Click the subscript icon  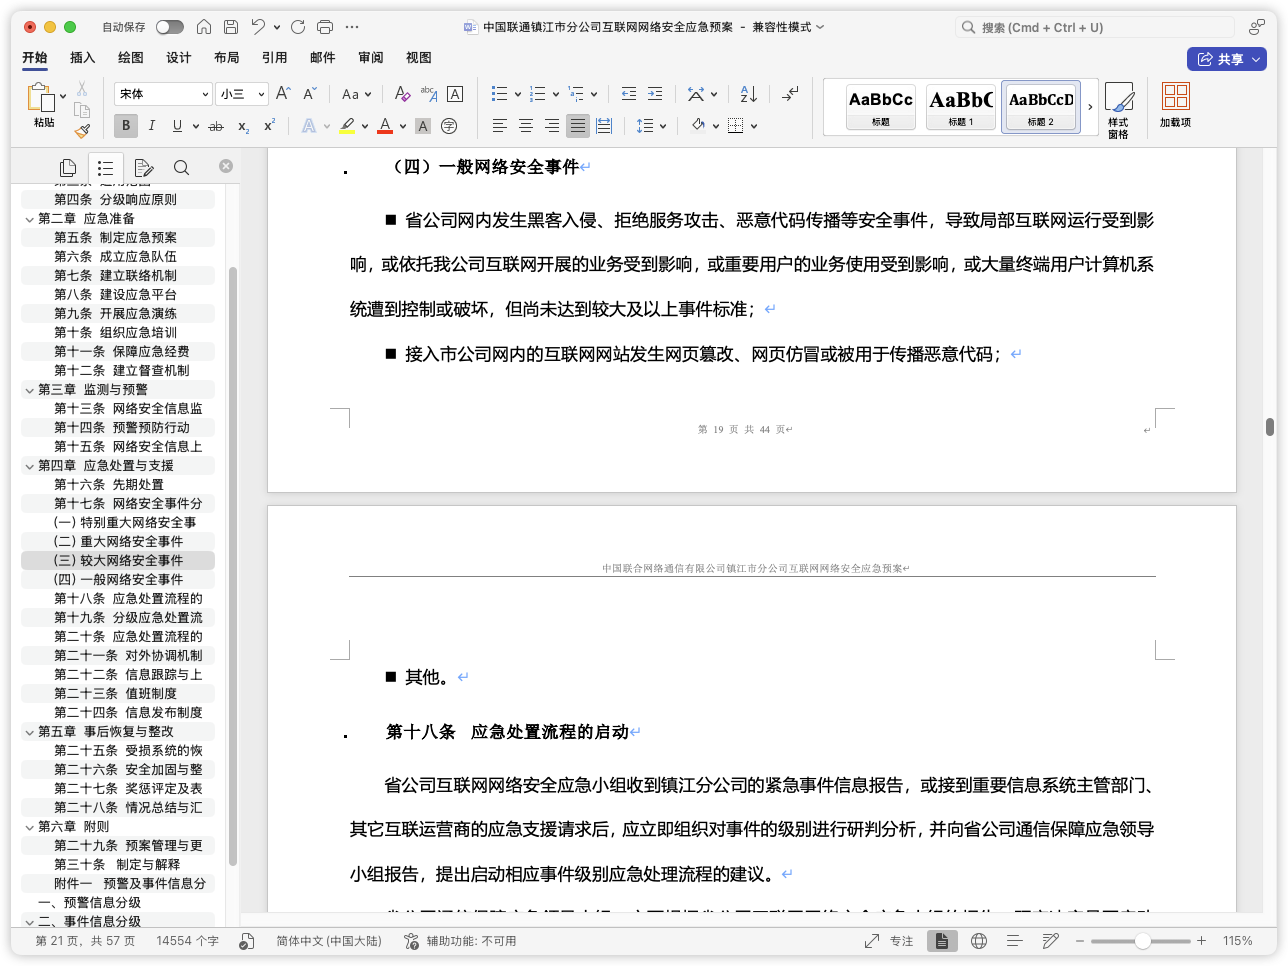tap(241, 126)
